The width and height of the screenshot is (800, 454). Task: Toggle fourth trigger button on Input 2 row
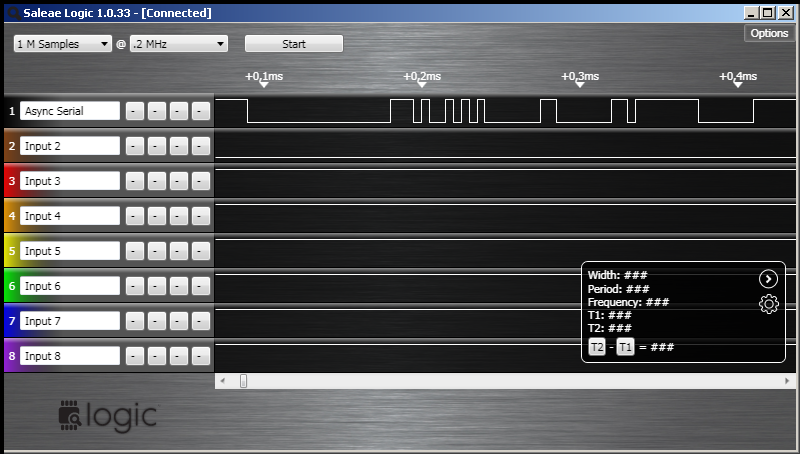point(201,146)
